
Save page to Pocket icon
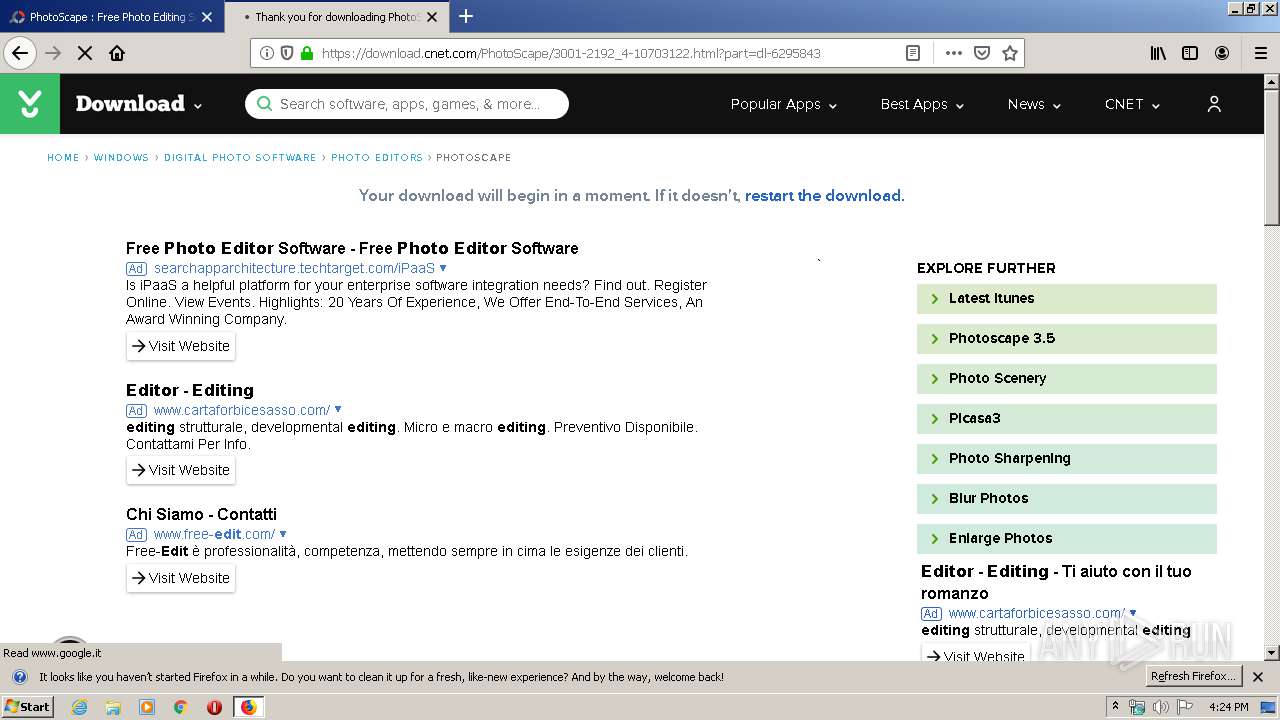(982, 53)
